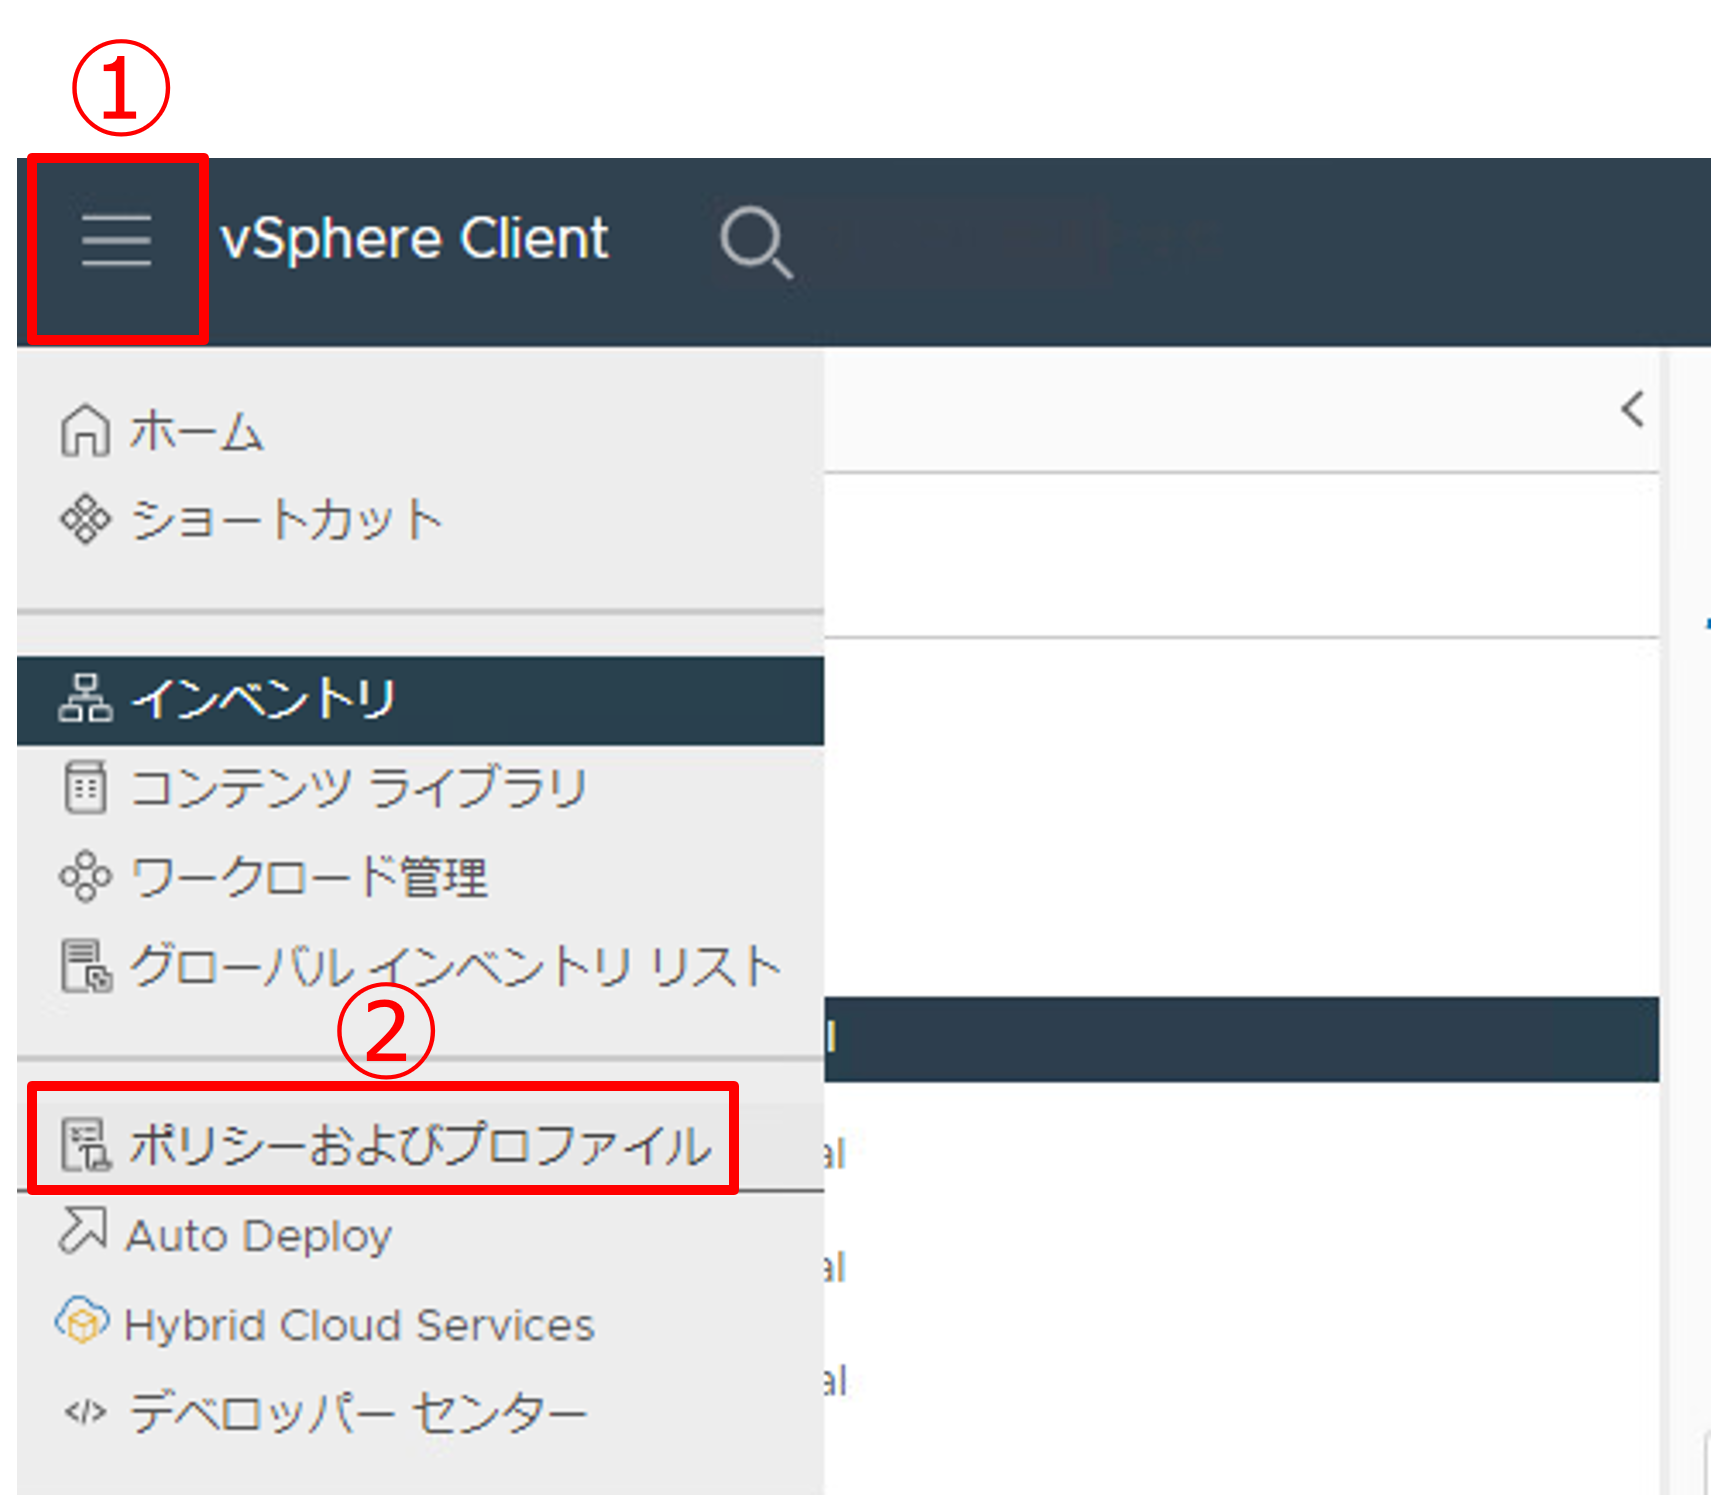Image resolution: width=1711 pixels, height=1495 pixels.
Task: Click the content library icon
Action: 85,787
